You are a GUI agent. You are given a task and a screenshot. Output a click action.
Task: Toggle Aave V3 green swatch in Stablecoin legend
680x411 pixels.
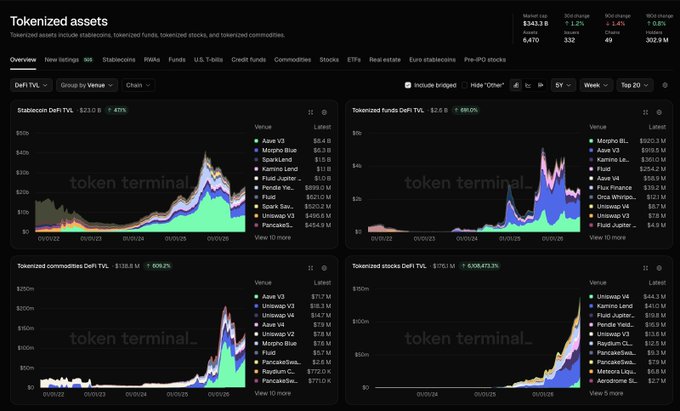click(256, 141)
